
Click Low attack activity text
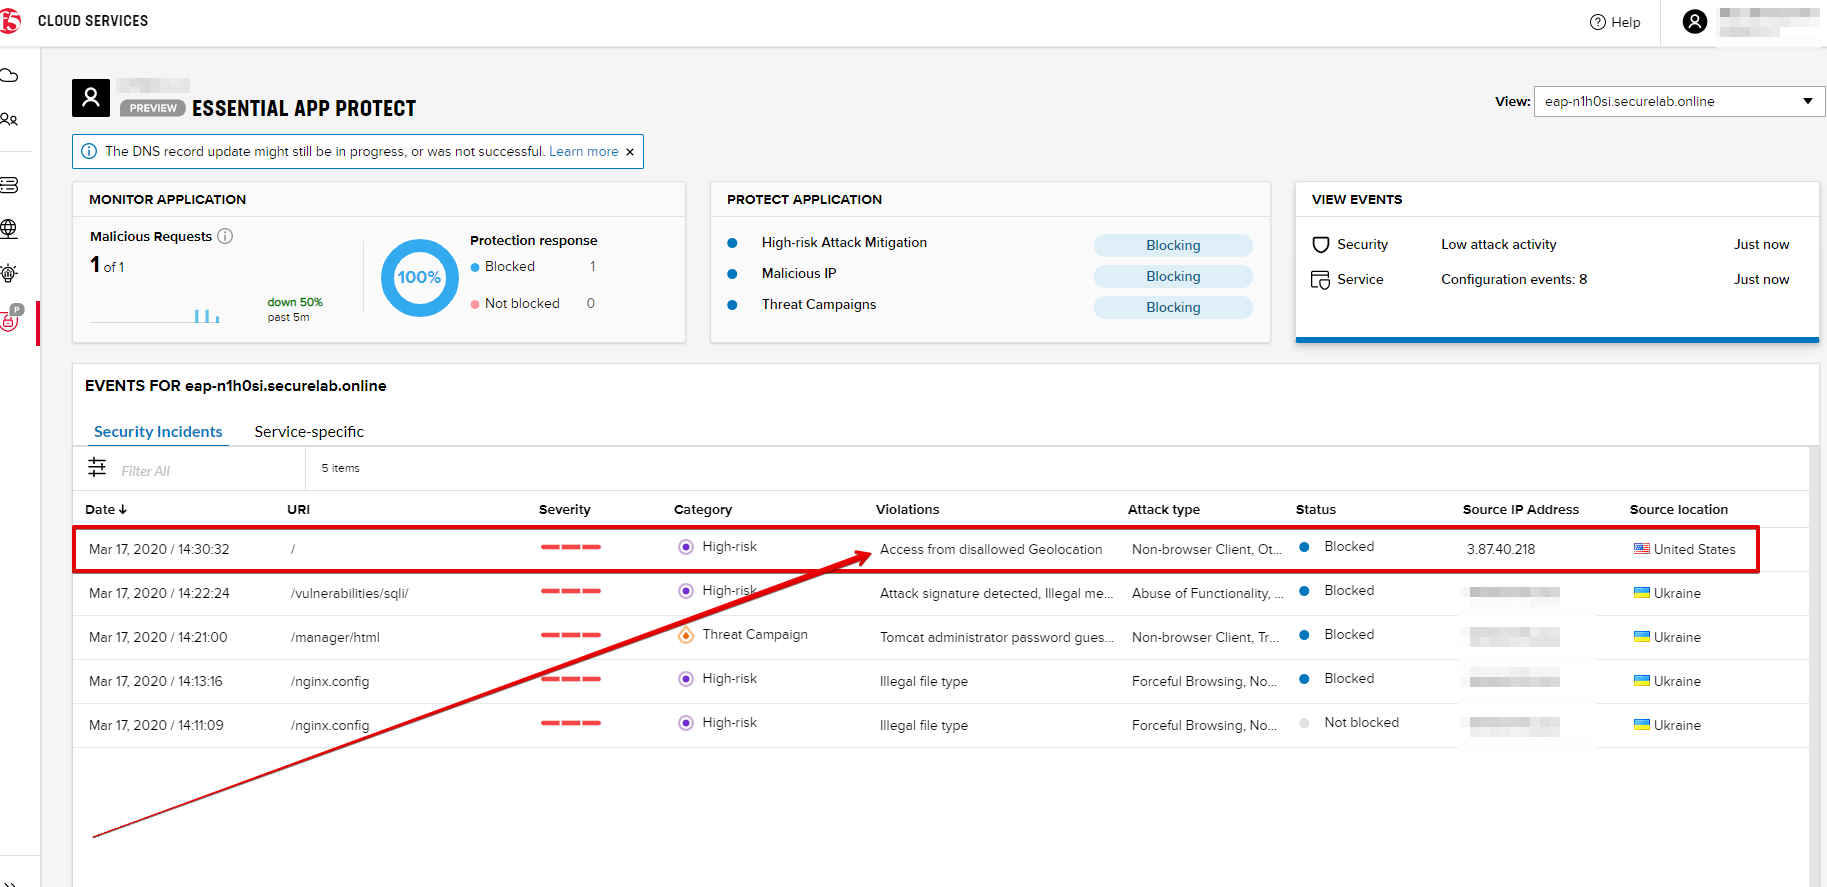[x=1499, y=244]
